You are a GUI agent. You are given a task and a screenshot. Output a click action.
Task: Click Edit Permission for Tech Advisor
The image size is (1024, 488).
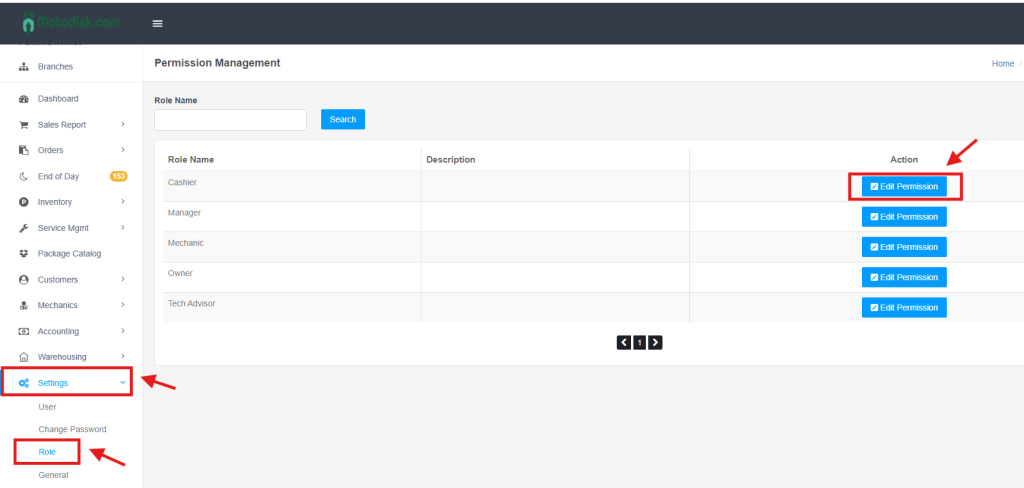pos(904,308)
